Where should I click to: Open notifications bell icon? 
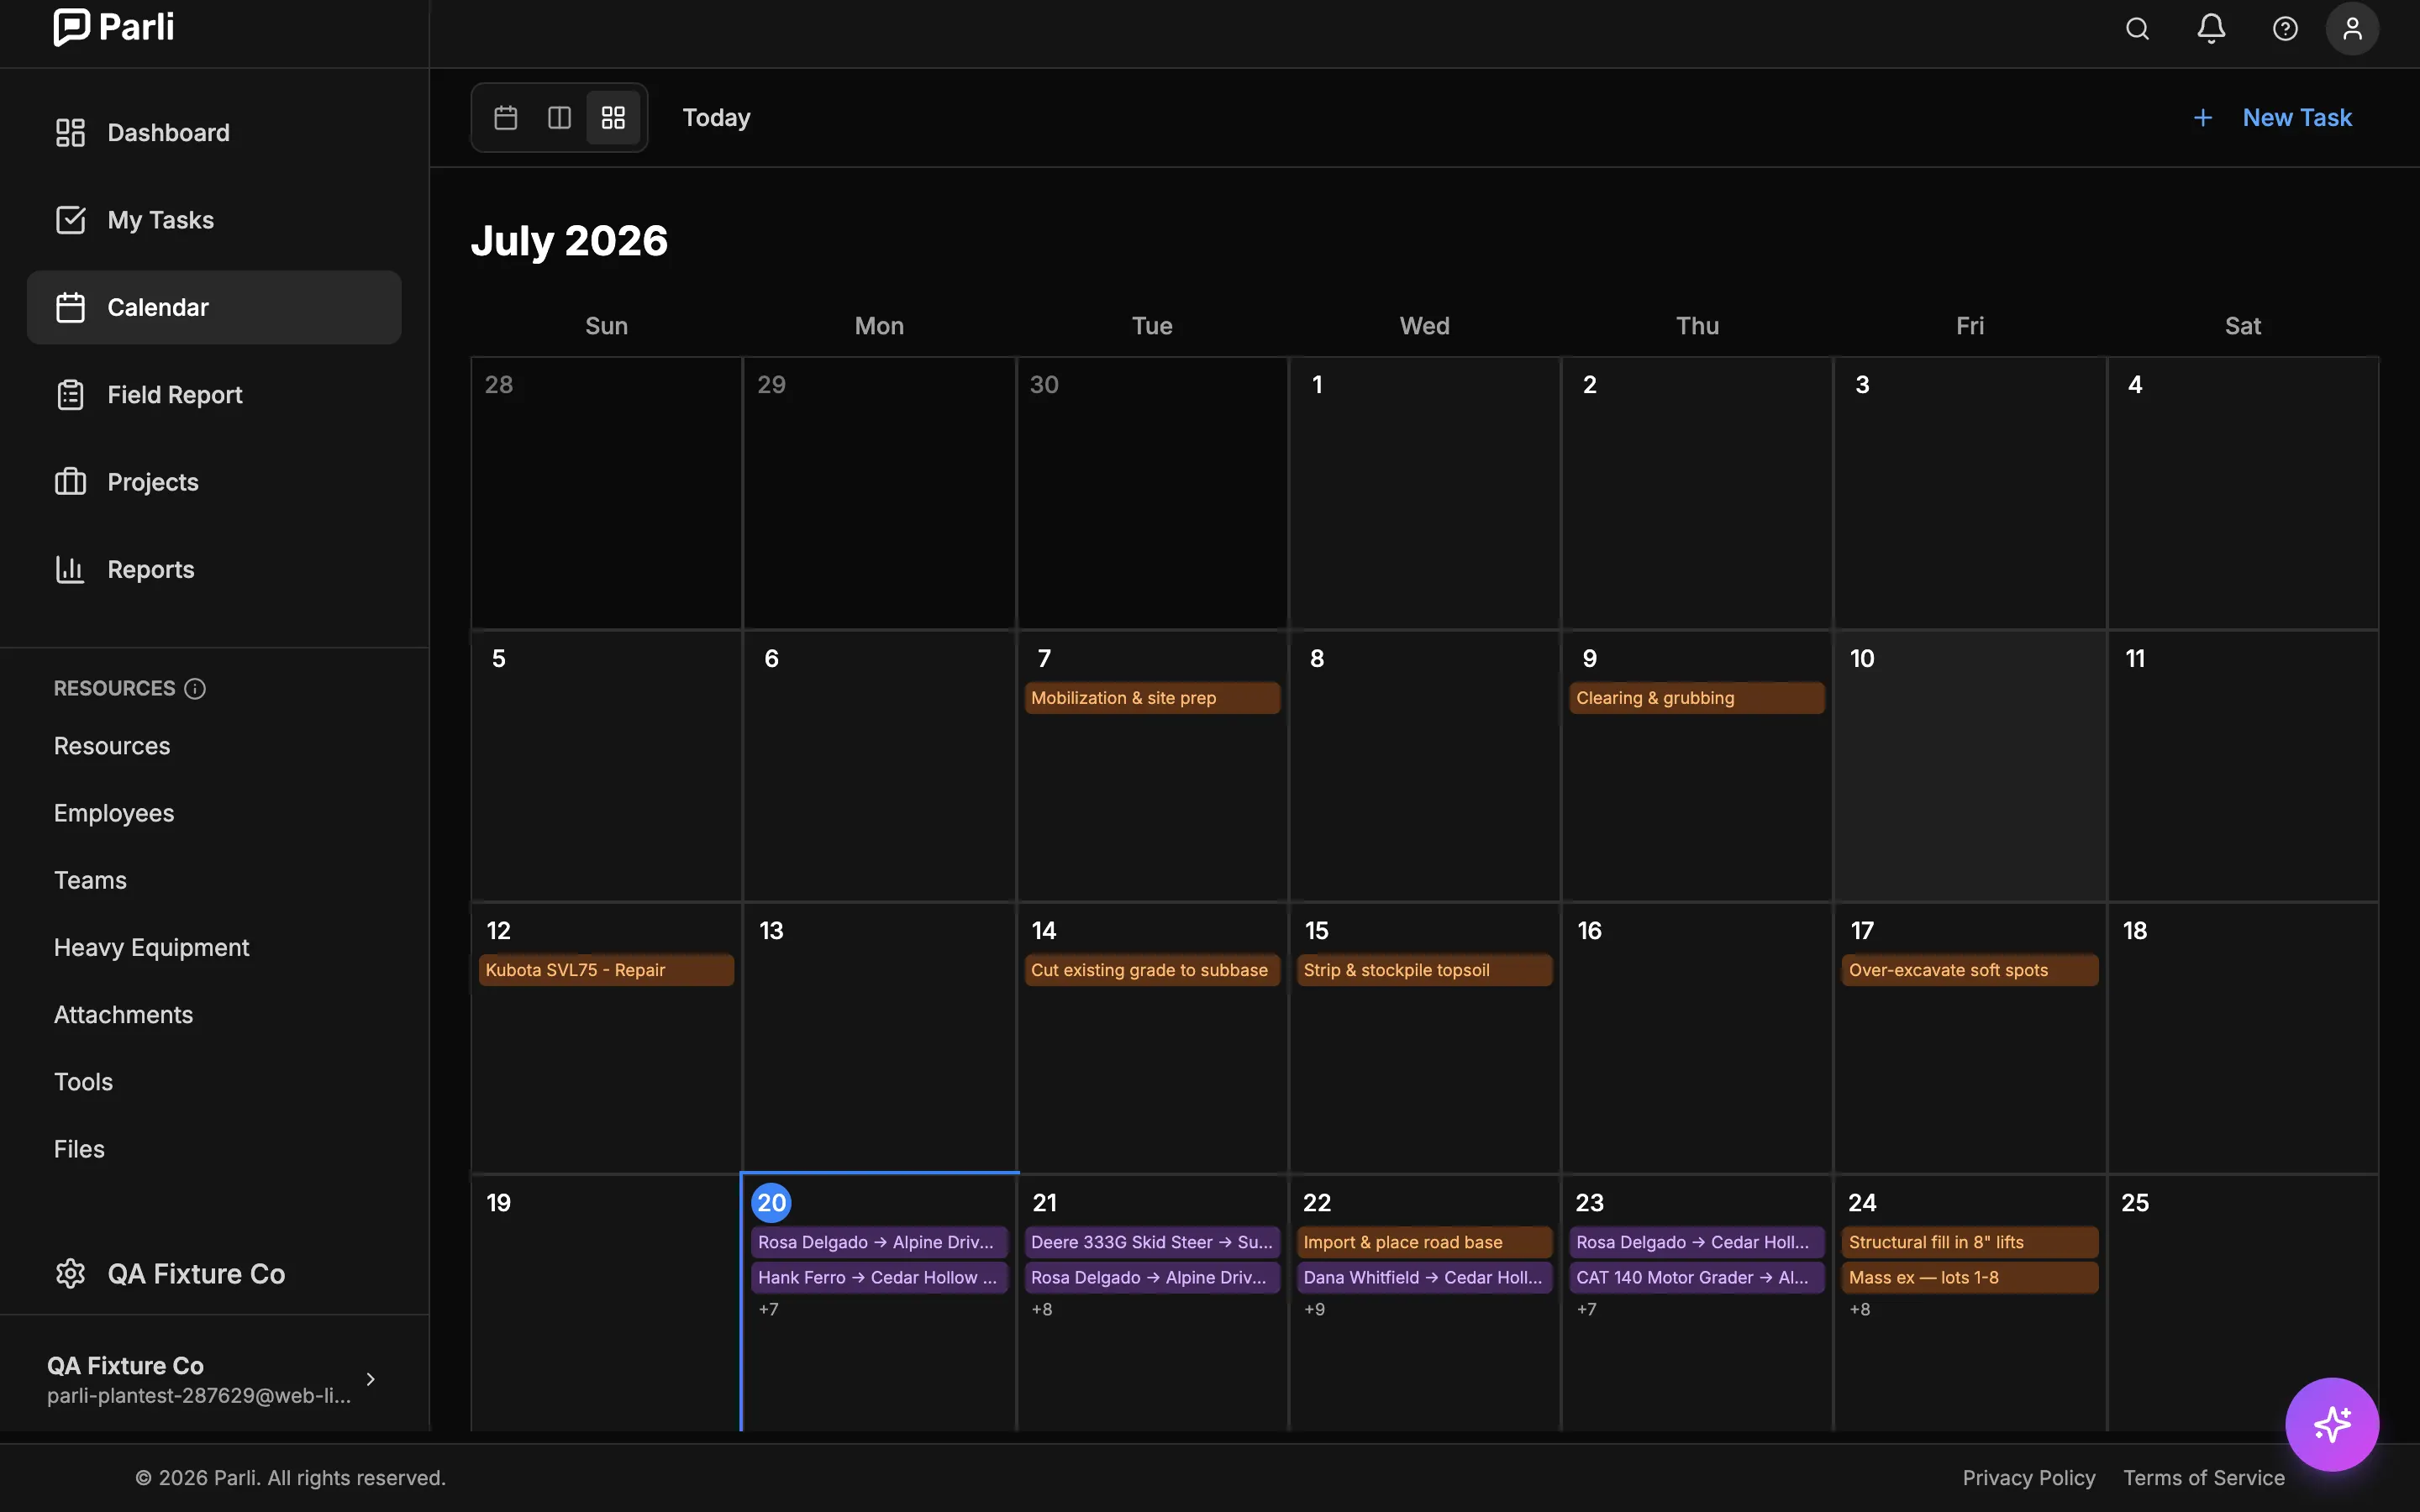tap(2211, 29)
